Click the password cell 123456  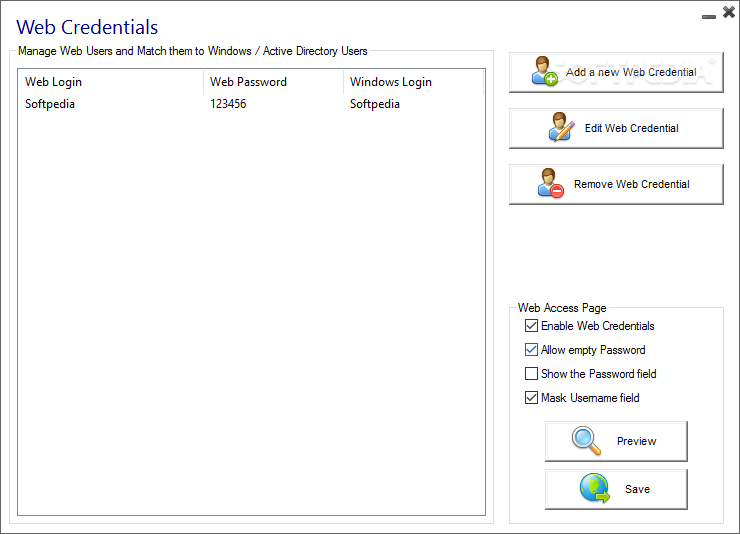point(228,104)
